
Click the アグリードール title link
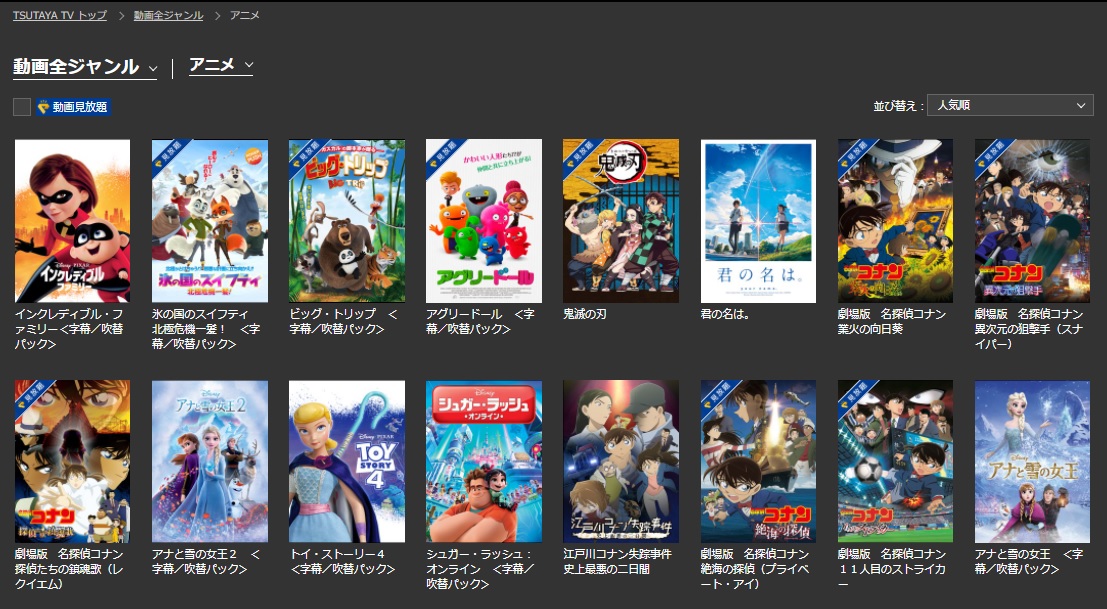pos(481,321)
